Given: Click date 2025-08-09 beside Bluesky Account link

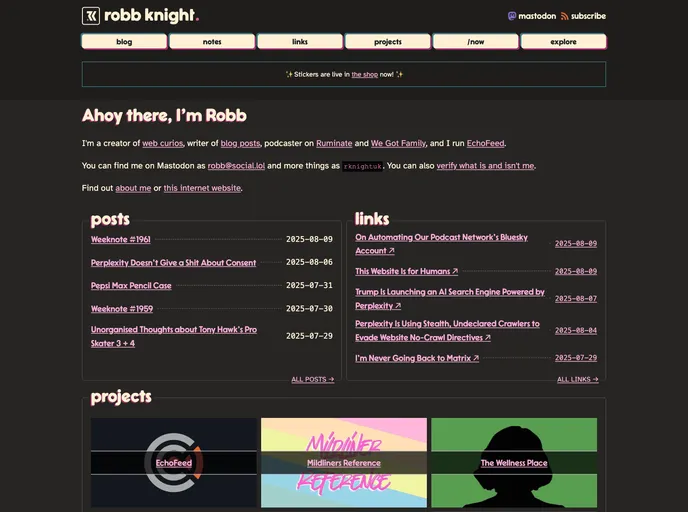Looking at the screenshot, I should (x=576, y=243).
